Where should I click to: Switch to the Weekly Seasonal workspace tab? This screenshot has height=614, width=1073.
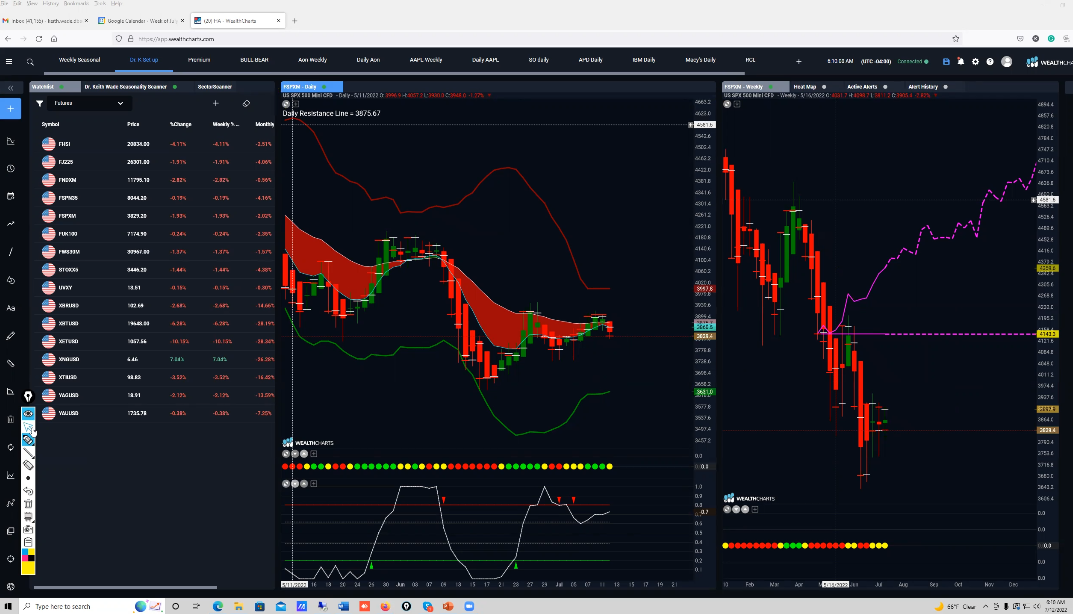pos(79,60)
